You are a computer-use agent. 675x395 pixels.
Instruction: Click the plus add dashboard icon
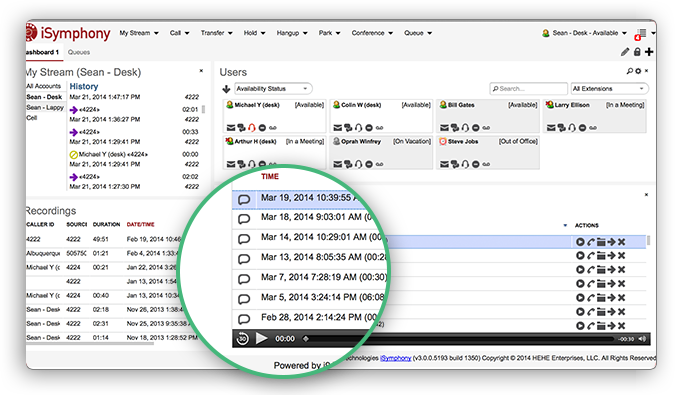point(649,52)
